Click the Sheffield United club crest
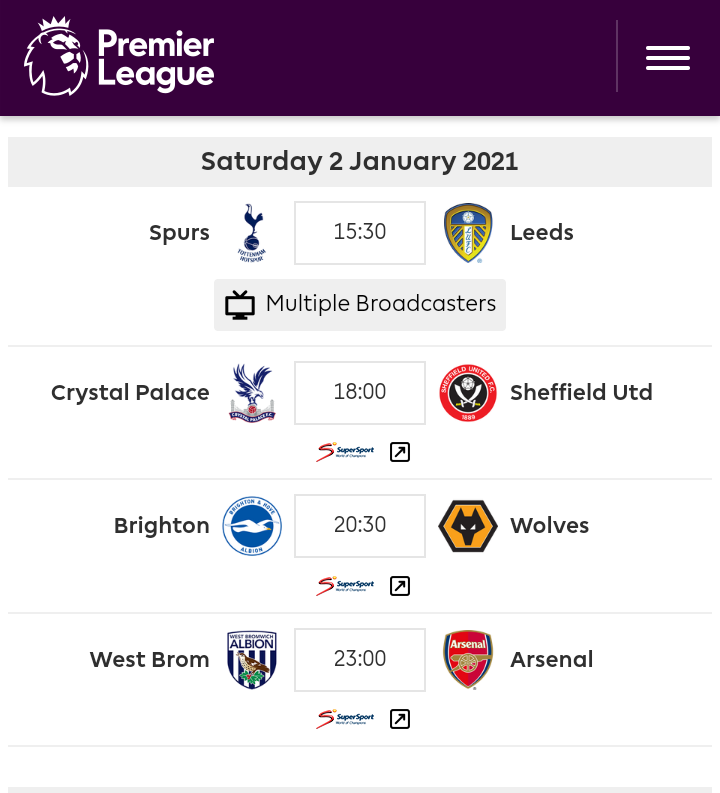 click(x=467, y=392)
